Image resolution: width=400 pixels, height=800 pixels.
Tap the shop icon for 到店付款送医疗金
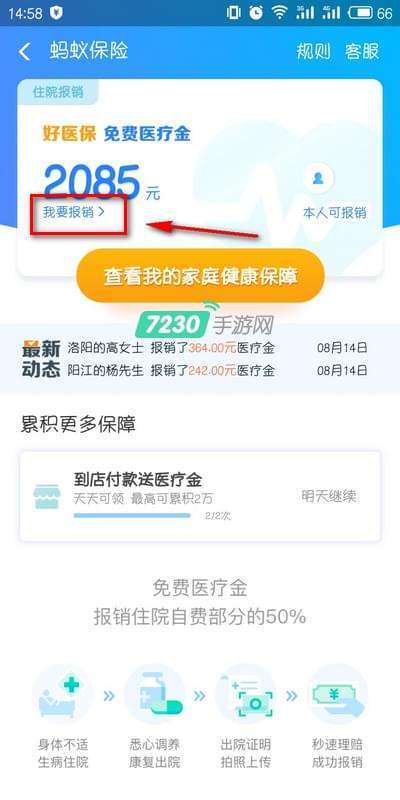(x=47, y=496)
